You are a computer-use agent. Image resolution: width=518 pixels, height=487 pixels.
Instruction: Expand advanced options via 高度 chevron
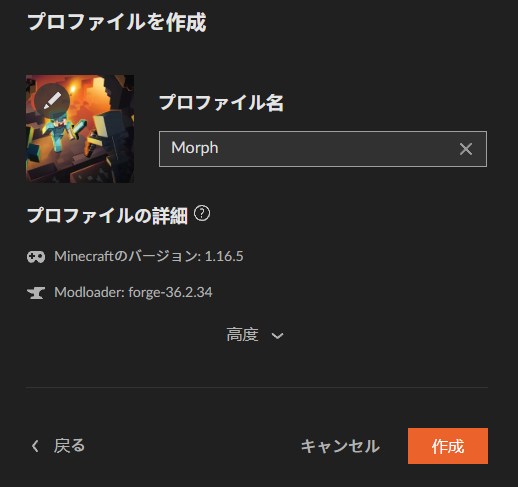click(277, 336)
